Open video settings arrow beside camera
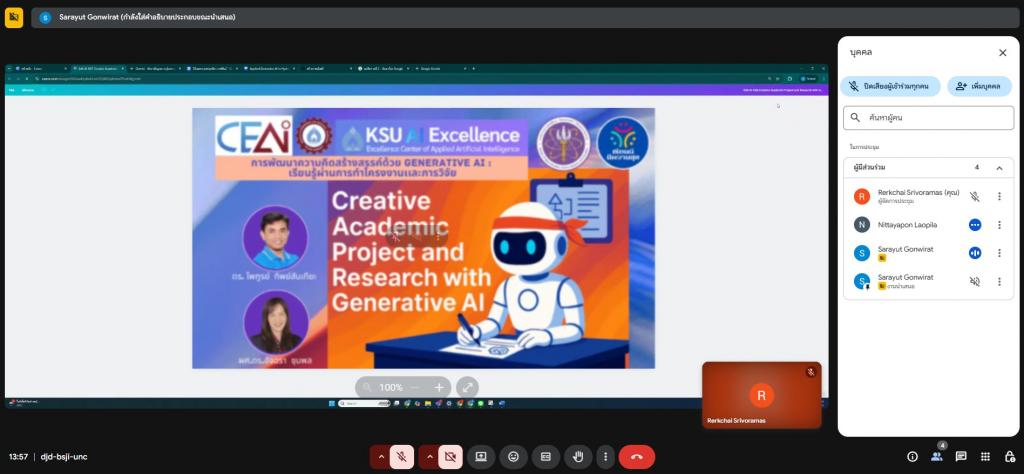Viewport: 1024px width, 474px height. pyautogui.click(x=429, y=457)
